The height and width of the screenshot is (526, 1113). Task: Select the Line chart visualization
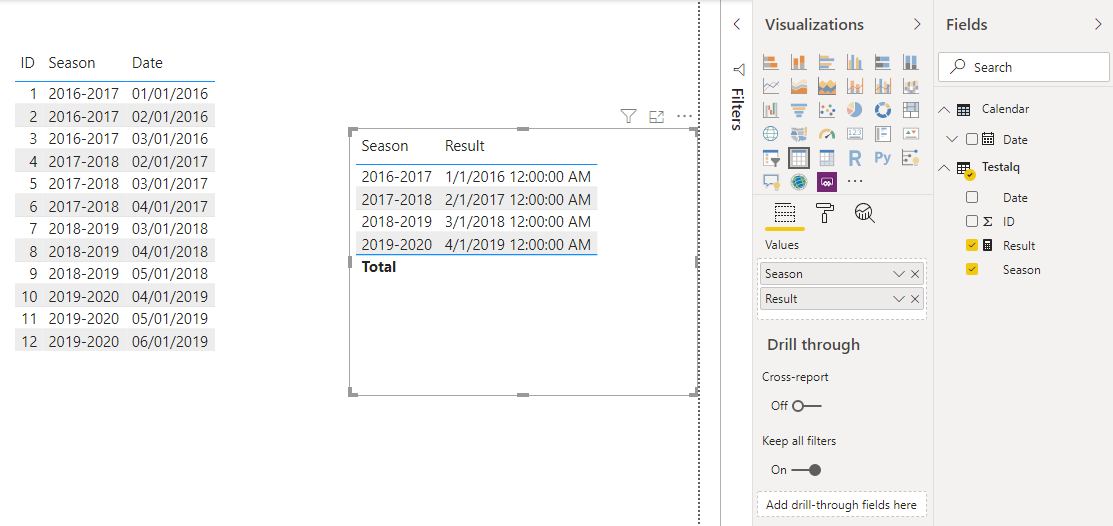pos(771,87)
